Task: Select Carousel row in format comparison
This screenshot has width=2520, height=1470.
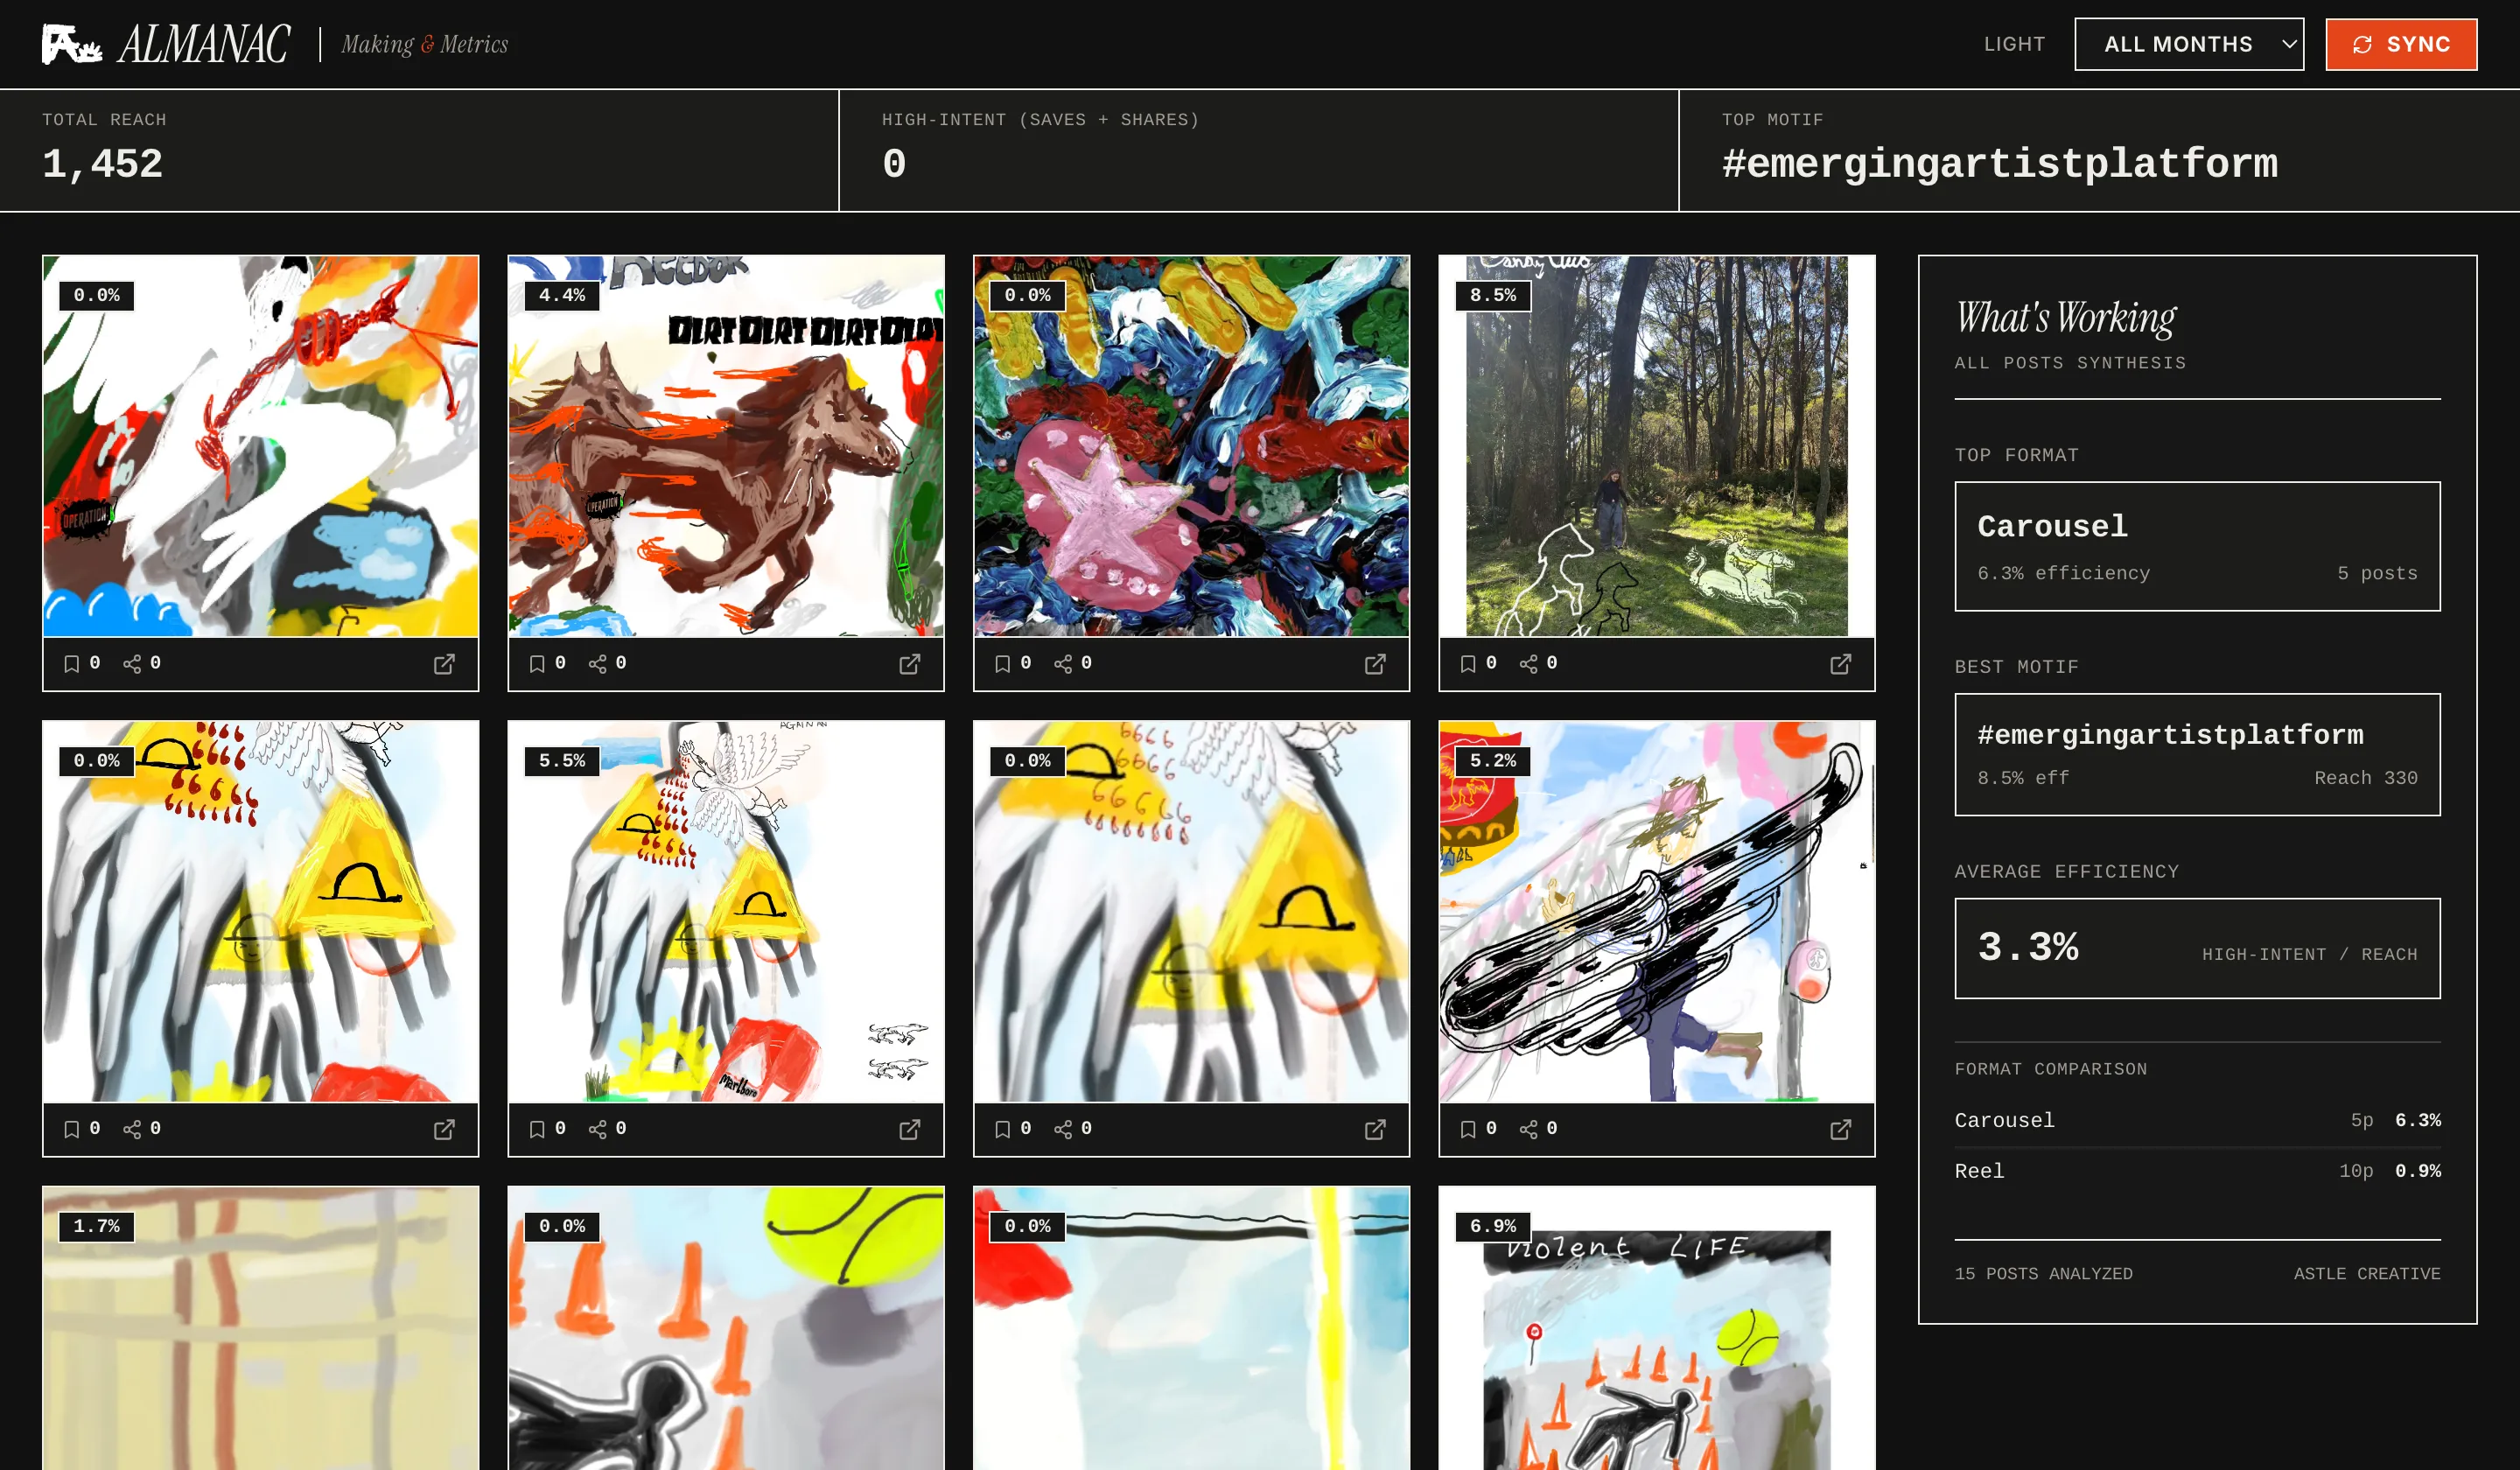Action: tap(2197, 1121)
